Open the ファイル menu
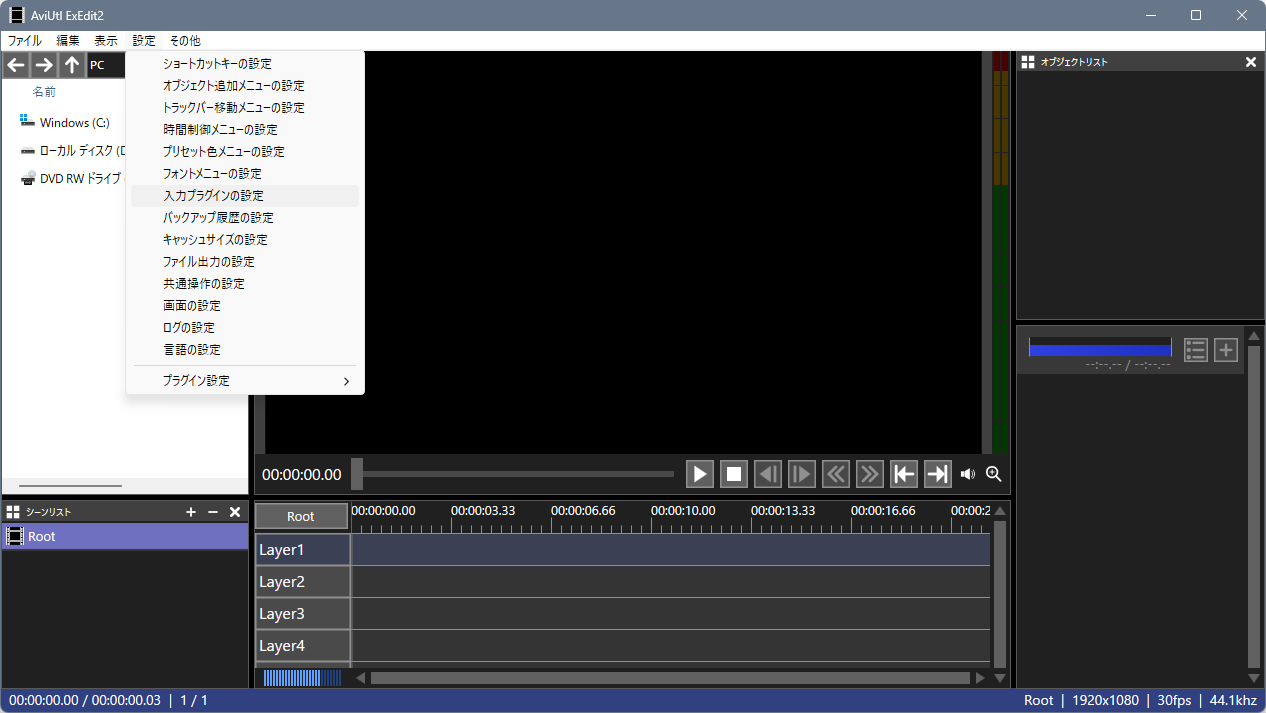Screen dimensions: 1266x713 (x=25, y=41)
